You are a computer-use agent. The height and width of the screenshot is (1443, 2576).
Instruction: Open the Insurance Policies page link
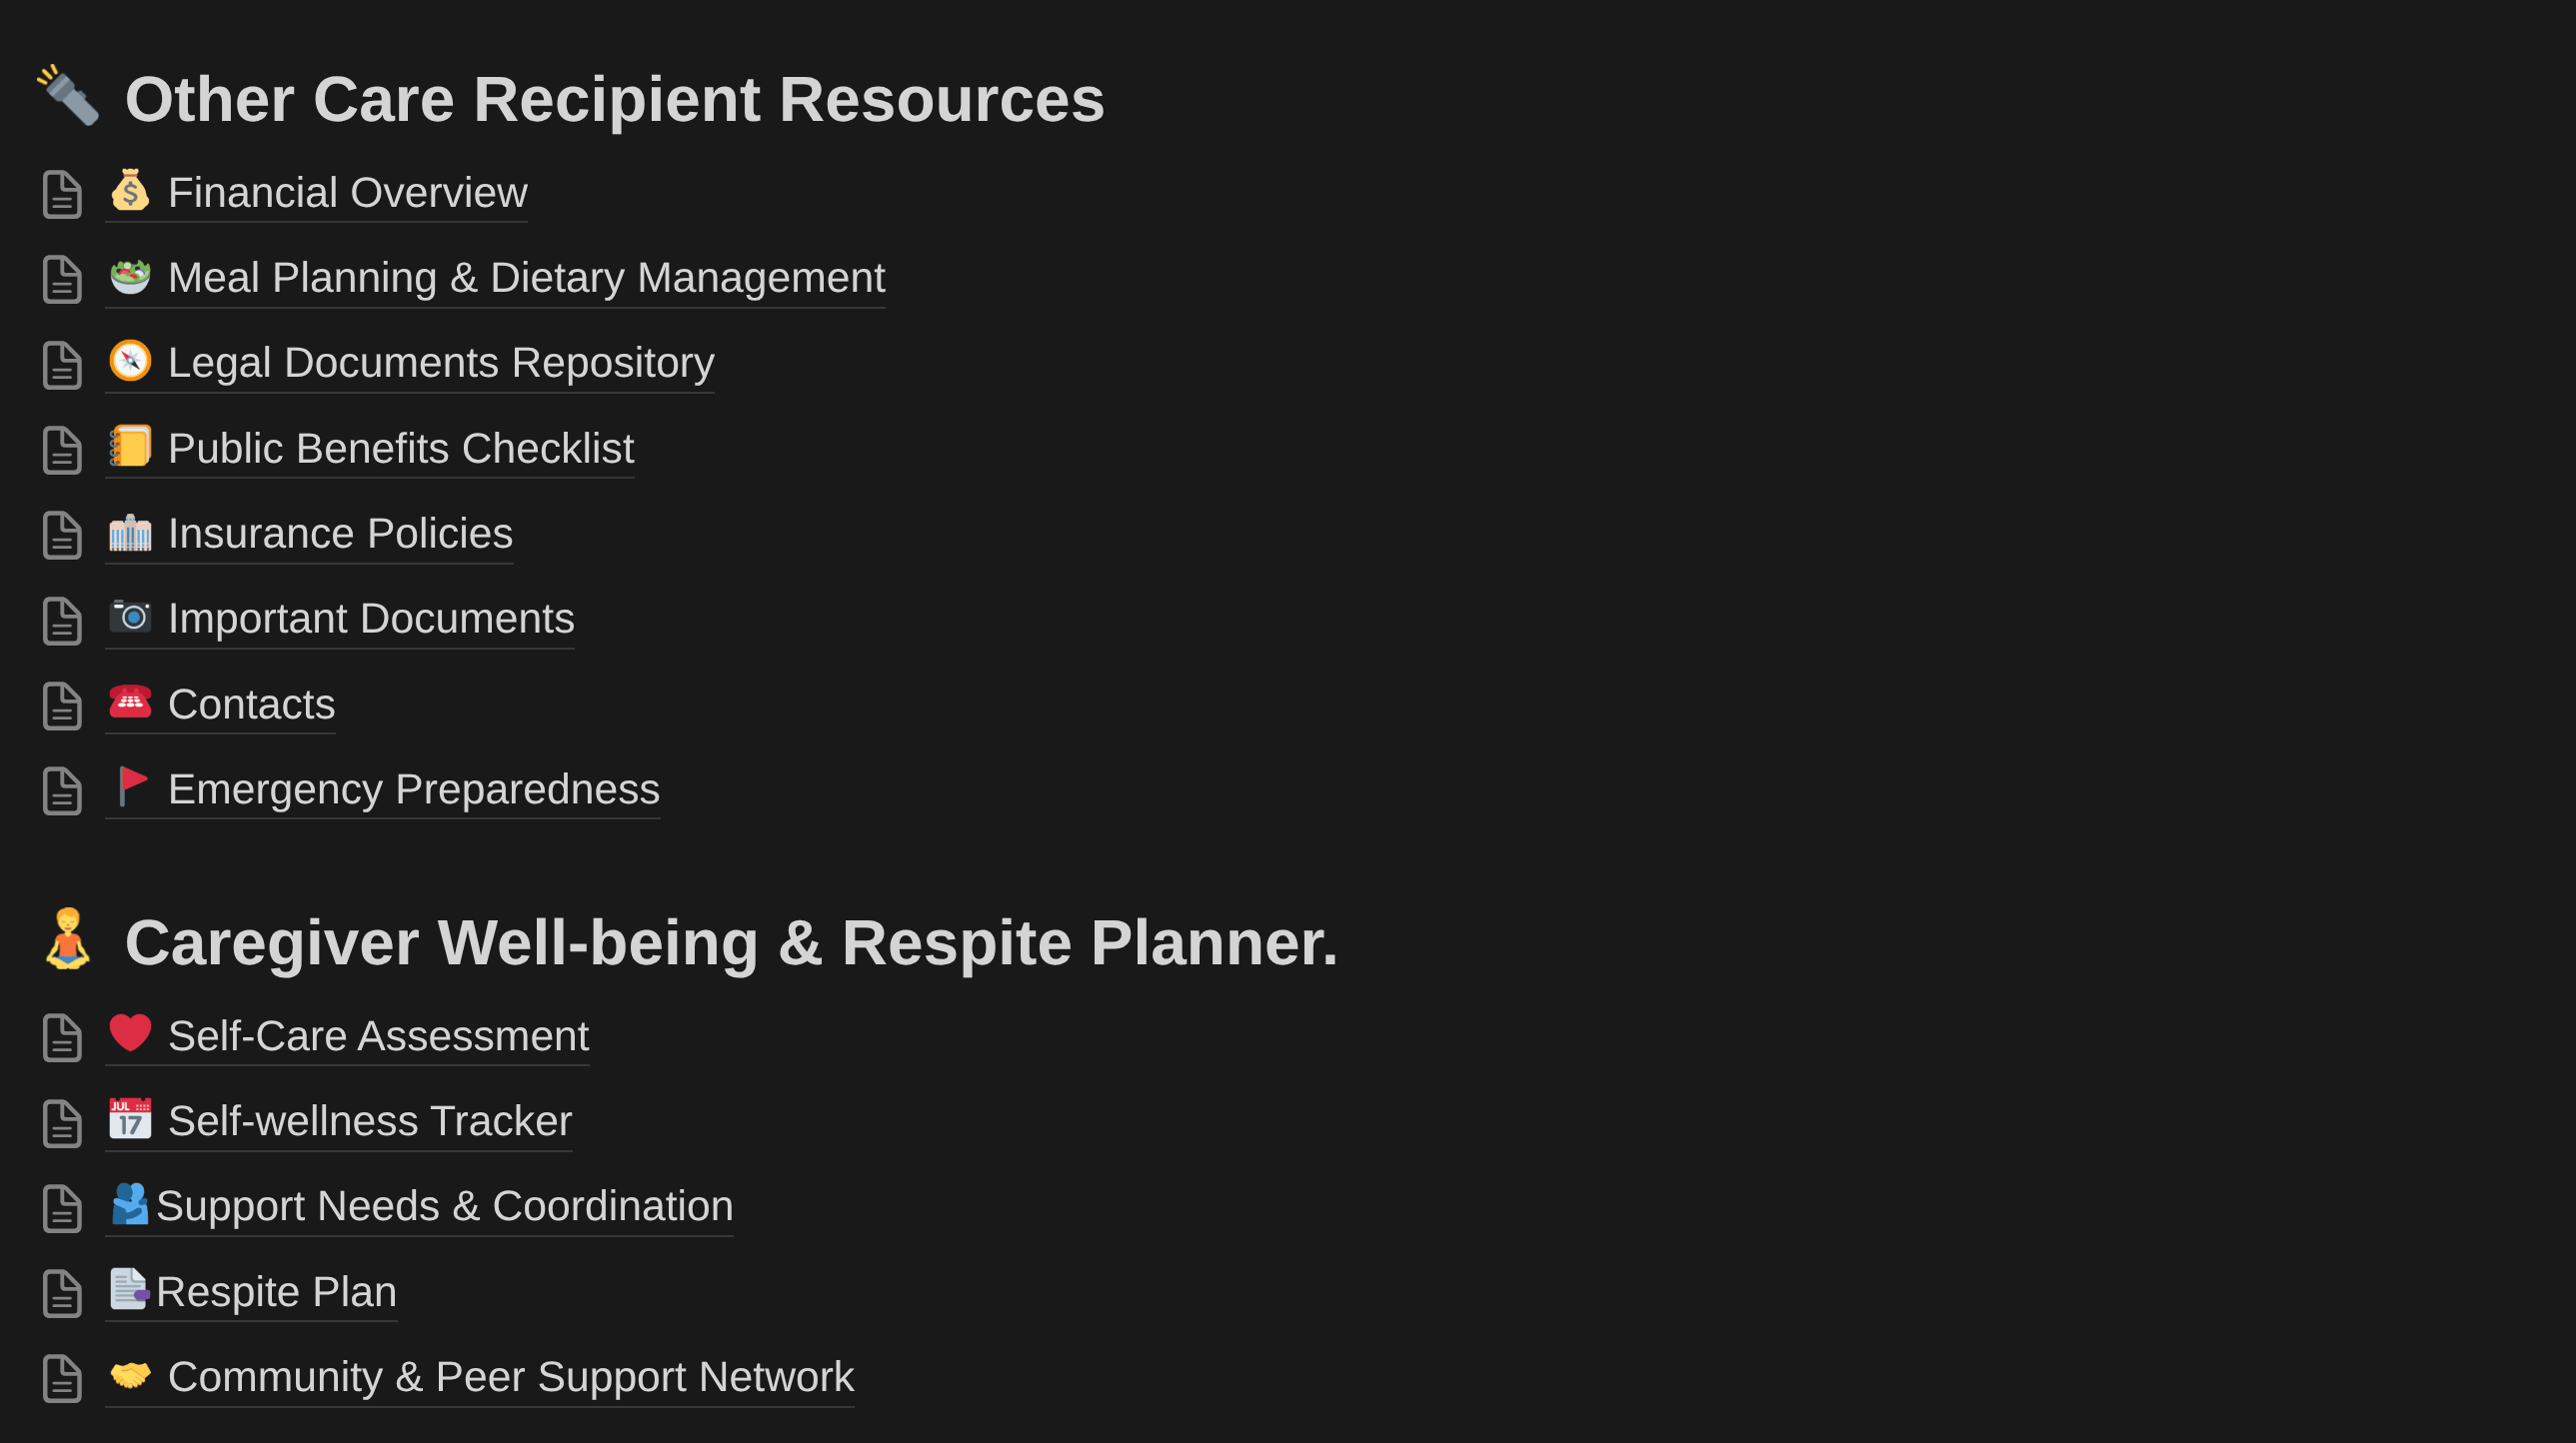pyautogui.click(x=340, y=533)
